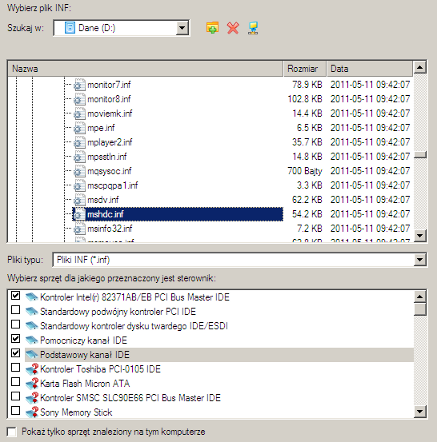Click the device icon for Kontroler Intel 82371AB/EB
Image resolution: width=437 pixels, height=442 pixels.
pos(32,297)
